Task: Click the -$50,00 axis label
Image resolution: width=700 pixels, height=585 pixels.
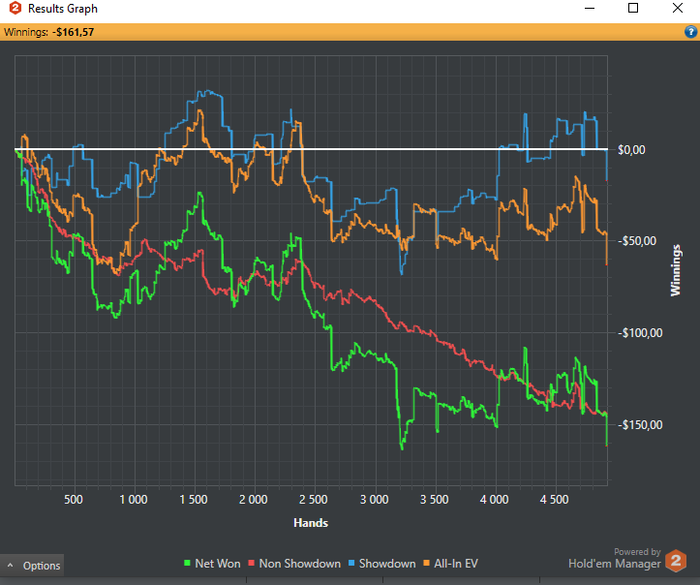Action: point(637,241)
